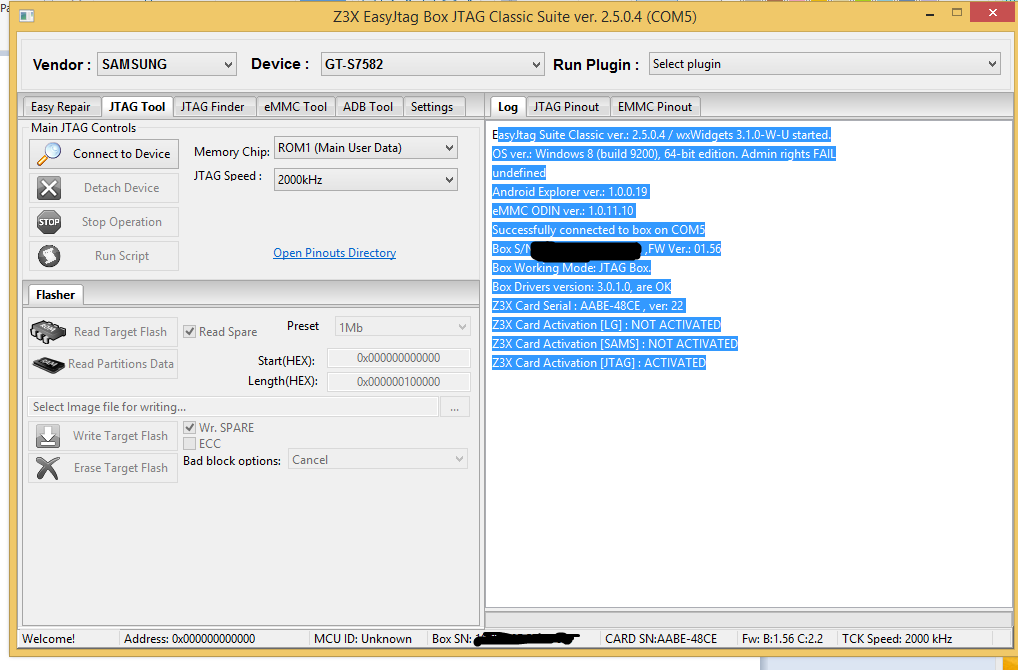Click the chip icon on Read Target Flash
Screen dimensions: 1018x670
48,332
